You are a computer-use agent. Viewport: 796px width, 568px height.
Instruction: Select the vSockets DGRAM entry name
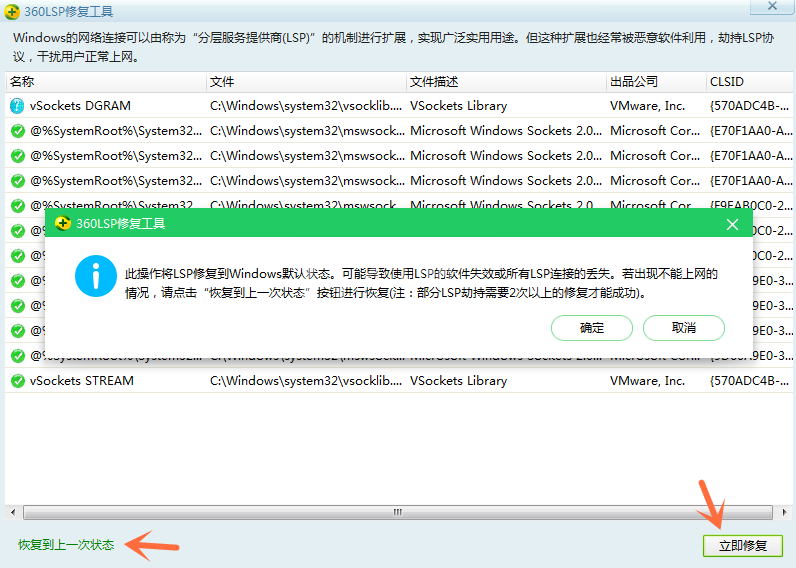[x=80, y=106]
